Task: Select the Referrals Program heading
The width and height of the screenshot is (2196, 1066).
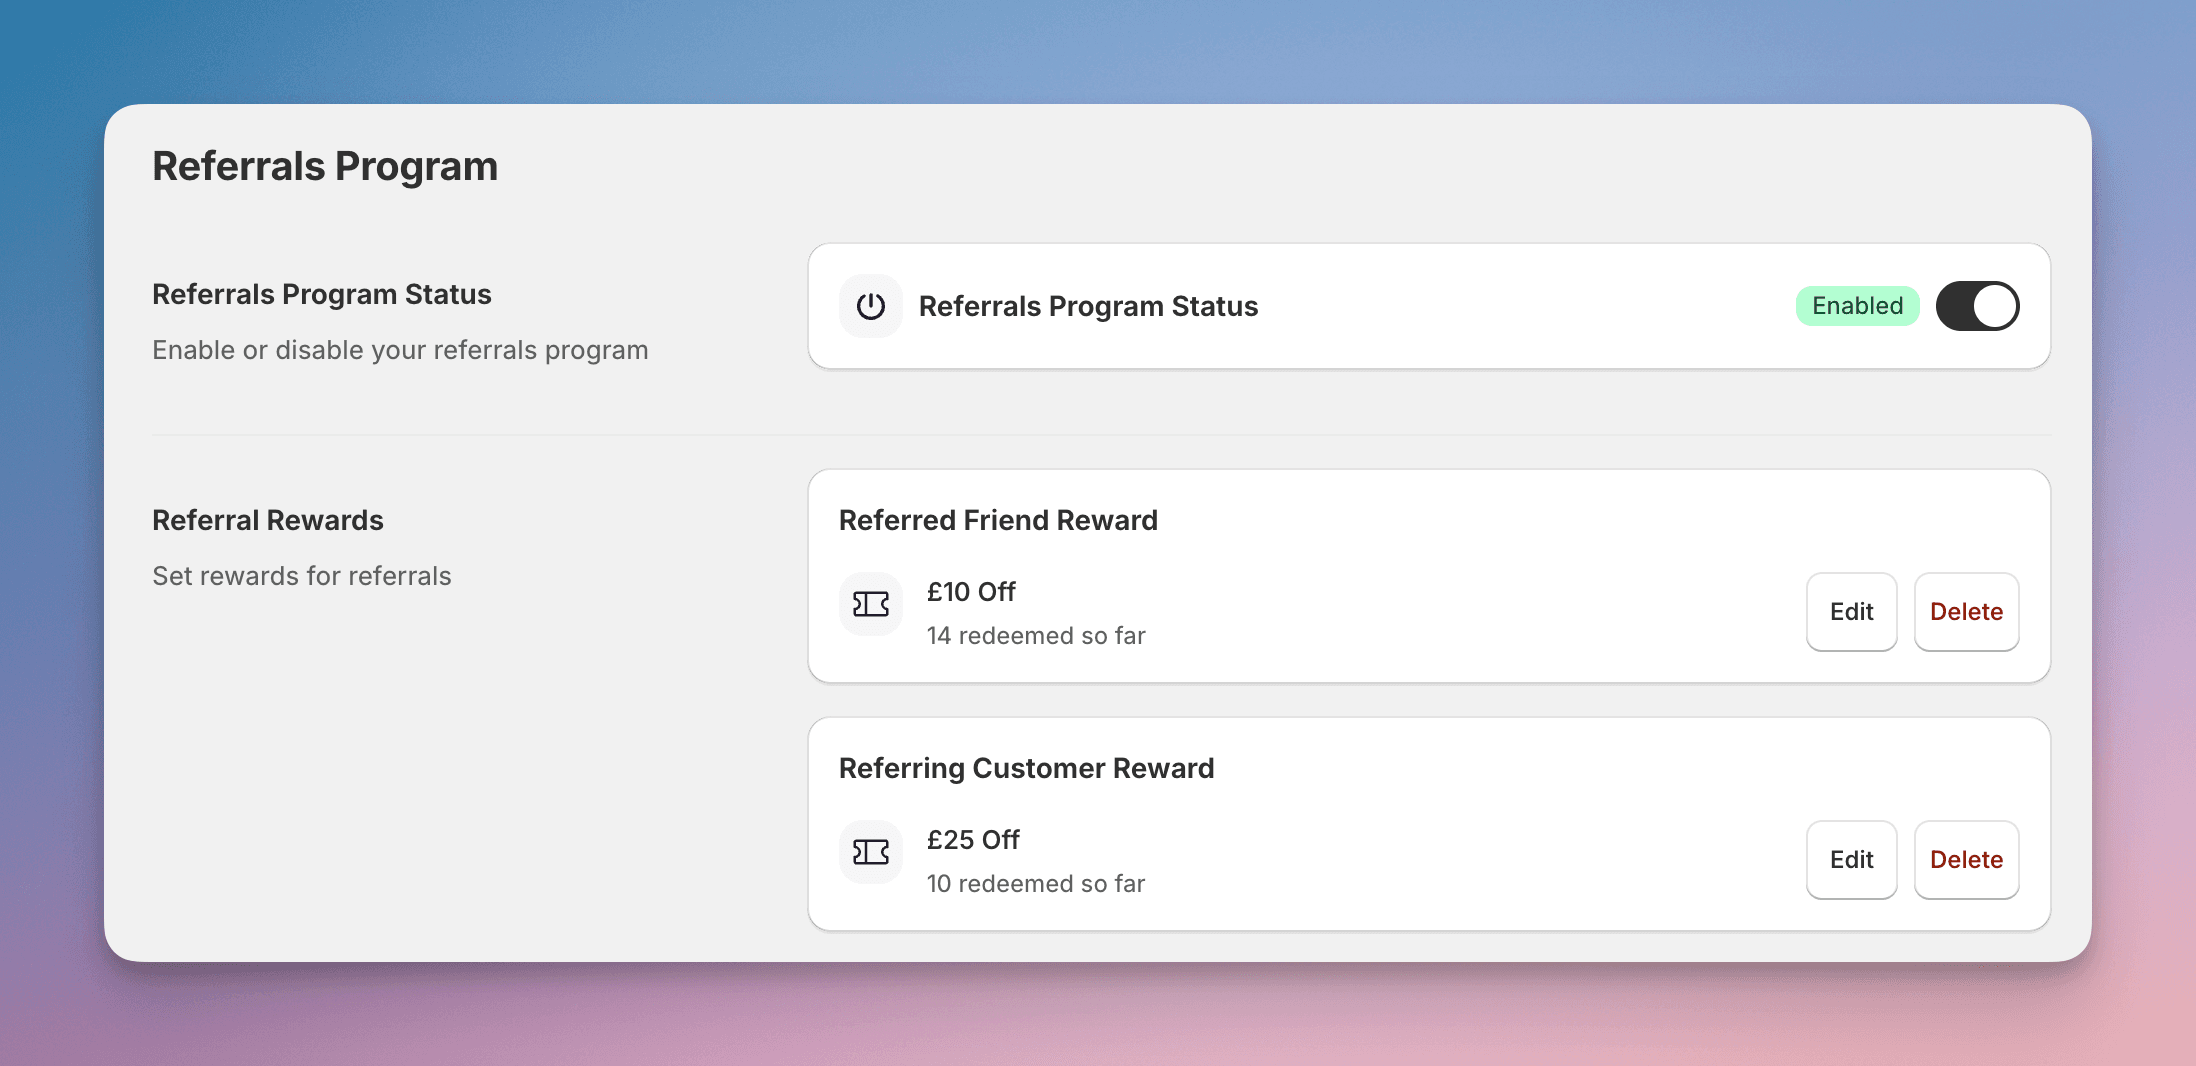Action: 325,166
